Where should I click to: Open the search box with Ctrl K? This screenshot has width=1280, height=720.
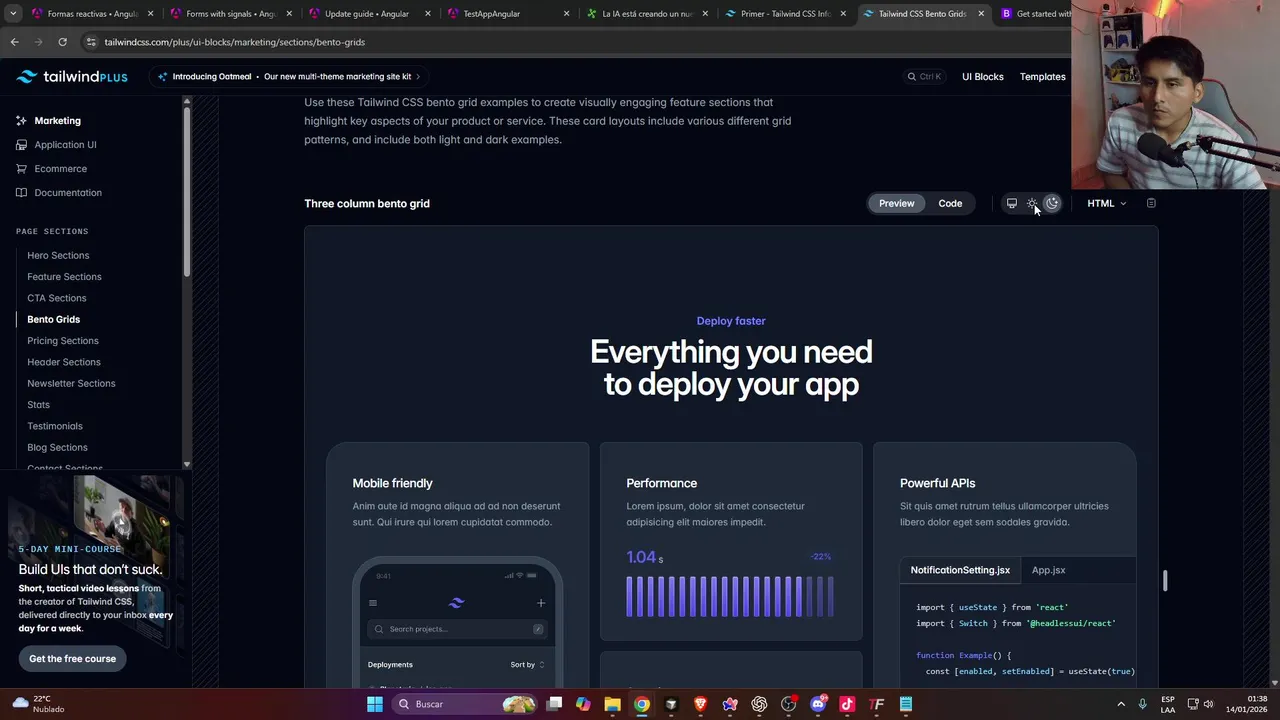924,77
